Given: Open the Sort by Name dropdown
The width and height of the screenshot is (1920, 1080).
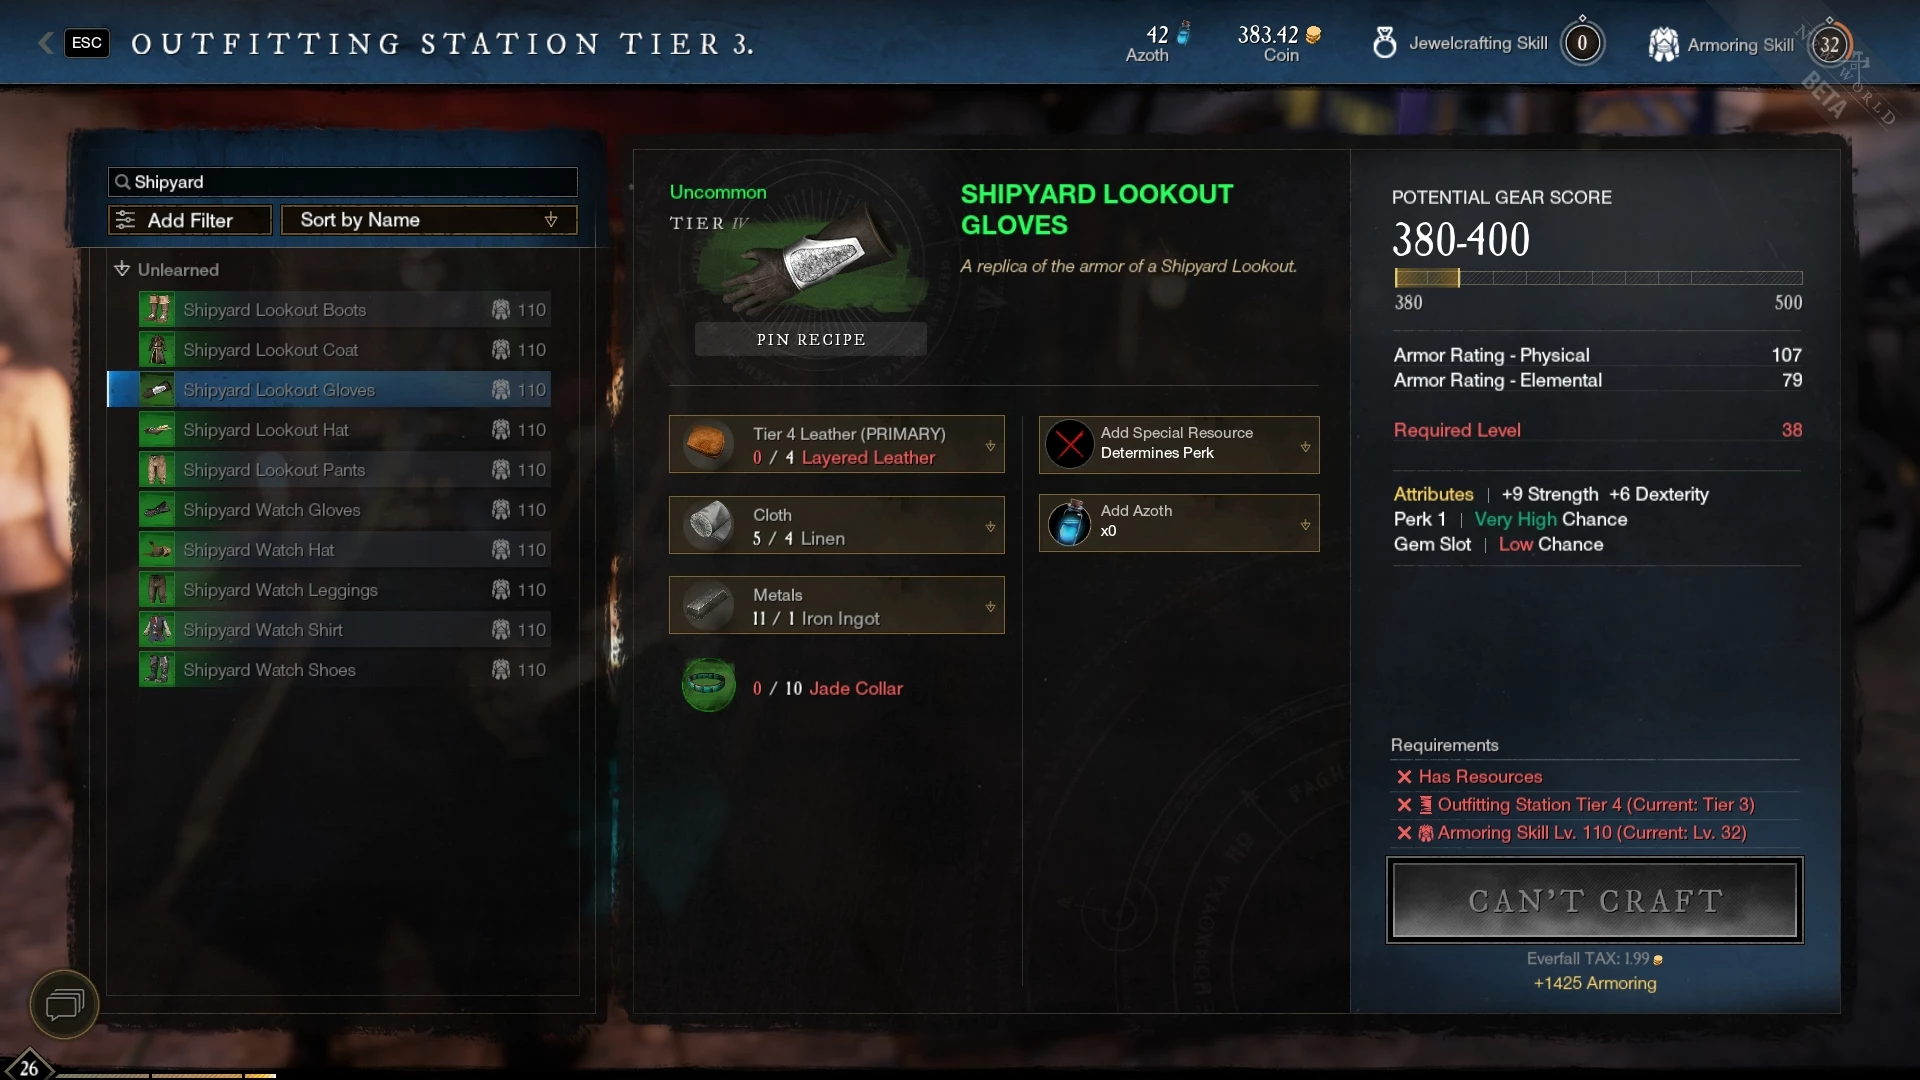Looking at the screenshot, I should pyautogui.click(x=429, y=220).
